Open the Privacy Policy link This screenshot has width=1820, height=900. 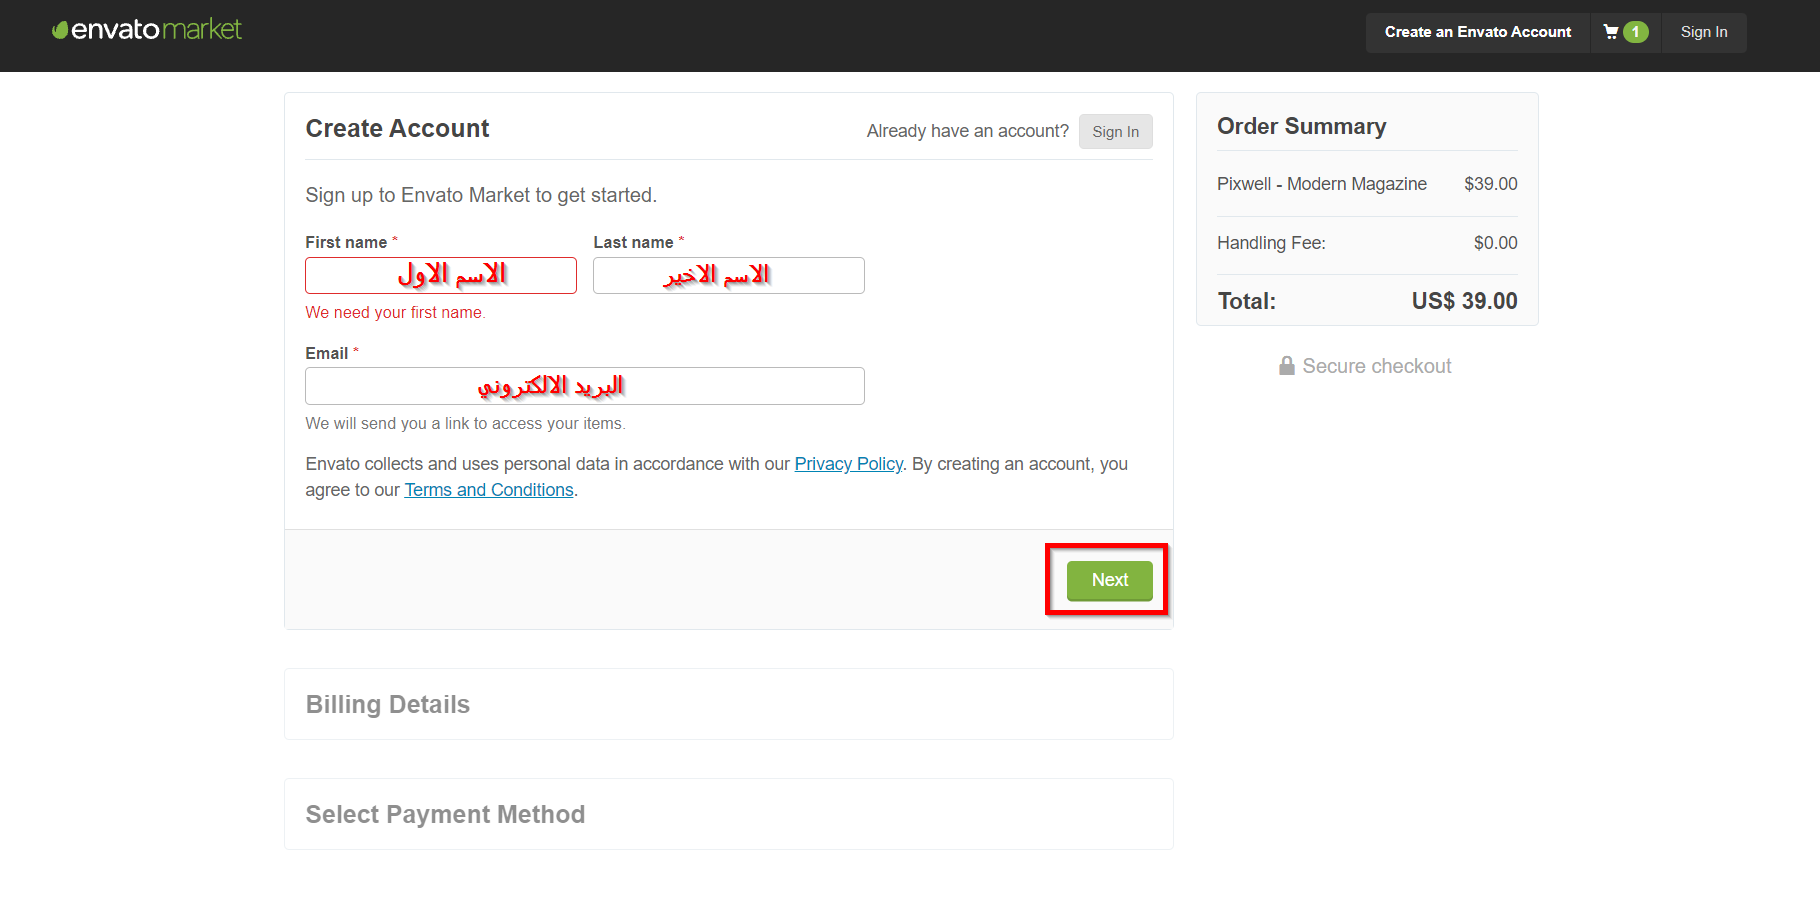coord(848,464)
